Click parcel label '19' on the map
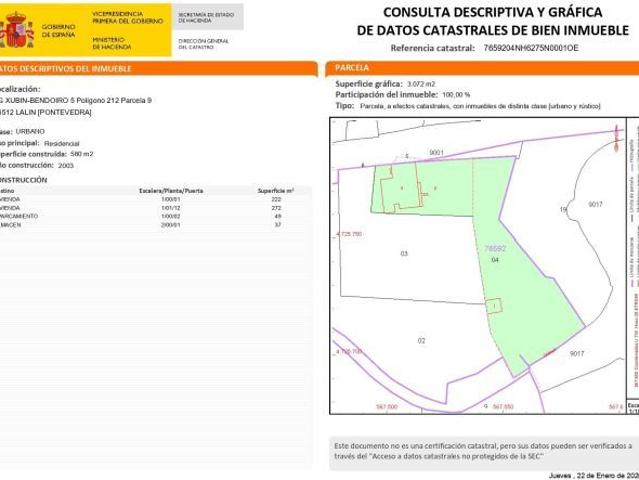Image resolution: width=639 pixels, height=480 pixels. pyautogui.click(x=563, y=209)
